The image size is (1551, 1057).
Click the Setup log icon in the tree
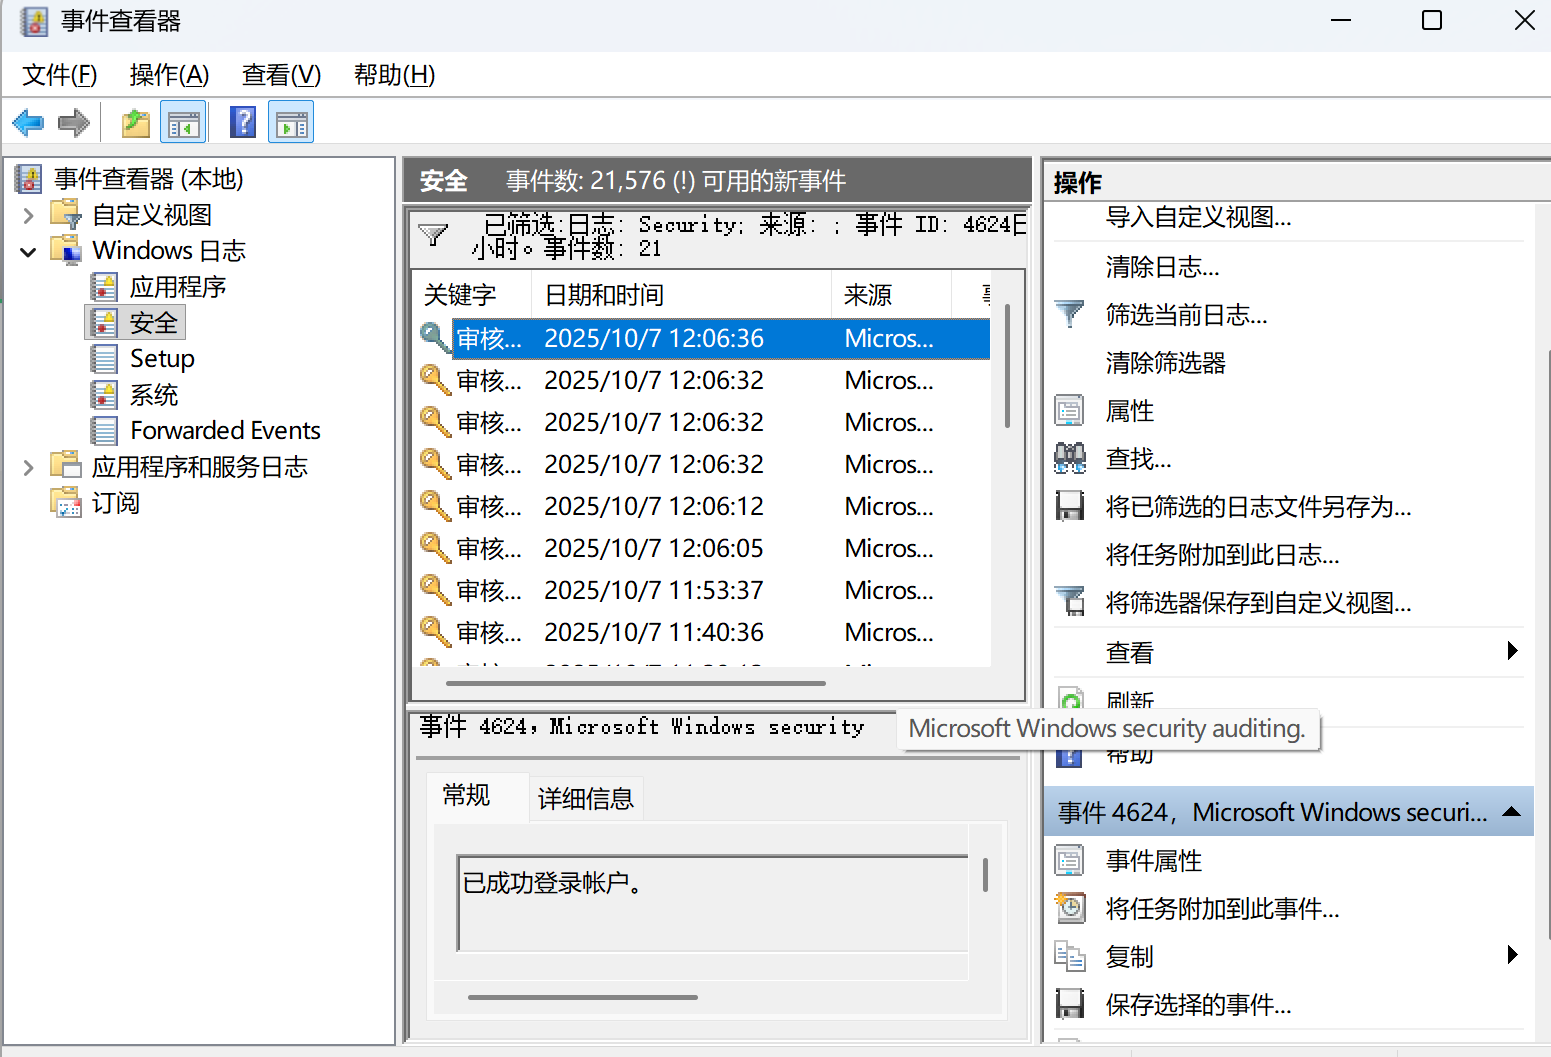104,359
